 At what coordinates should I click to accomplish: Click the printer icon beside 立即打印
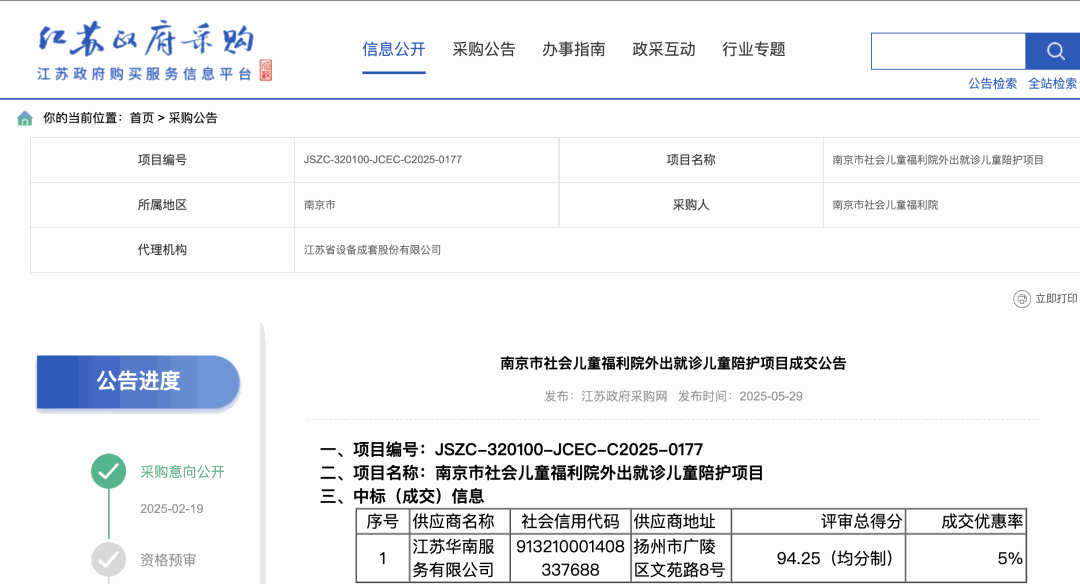click(x=1021, y=299)
